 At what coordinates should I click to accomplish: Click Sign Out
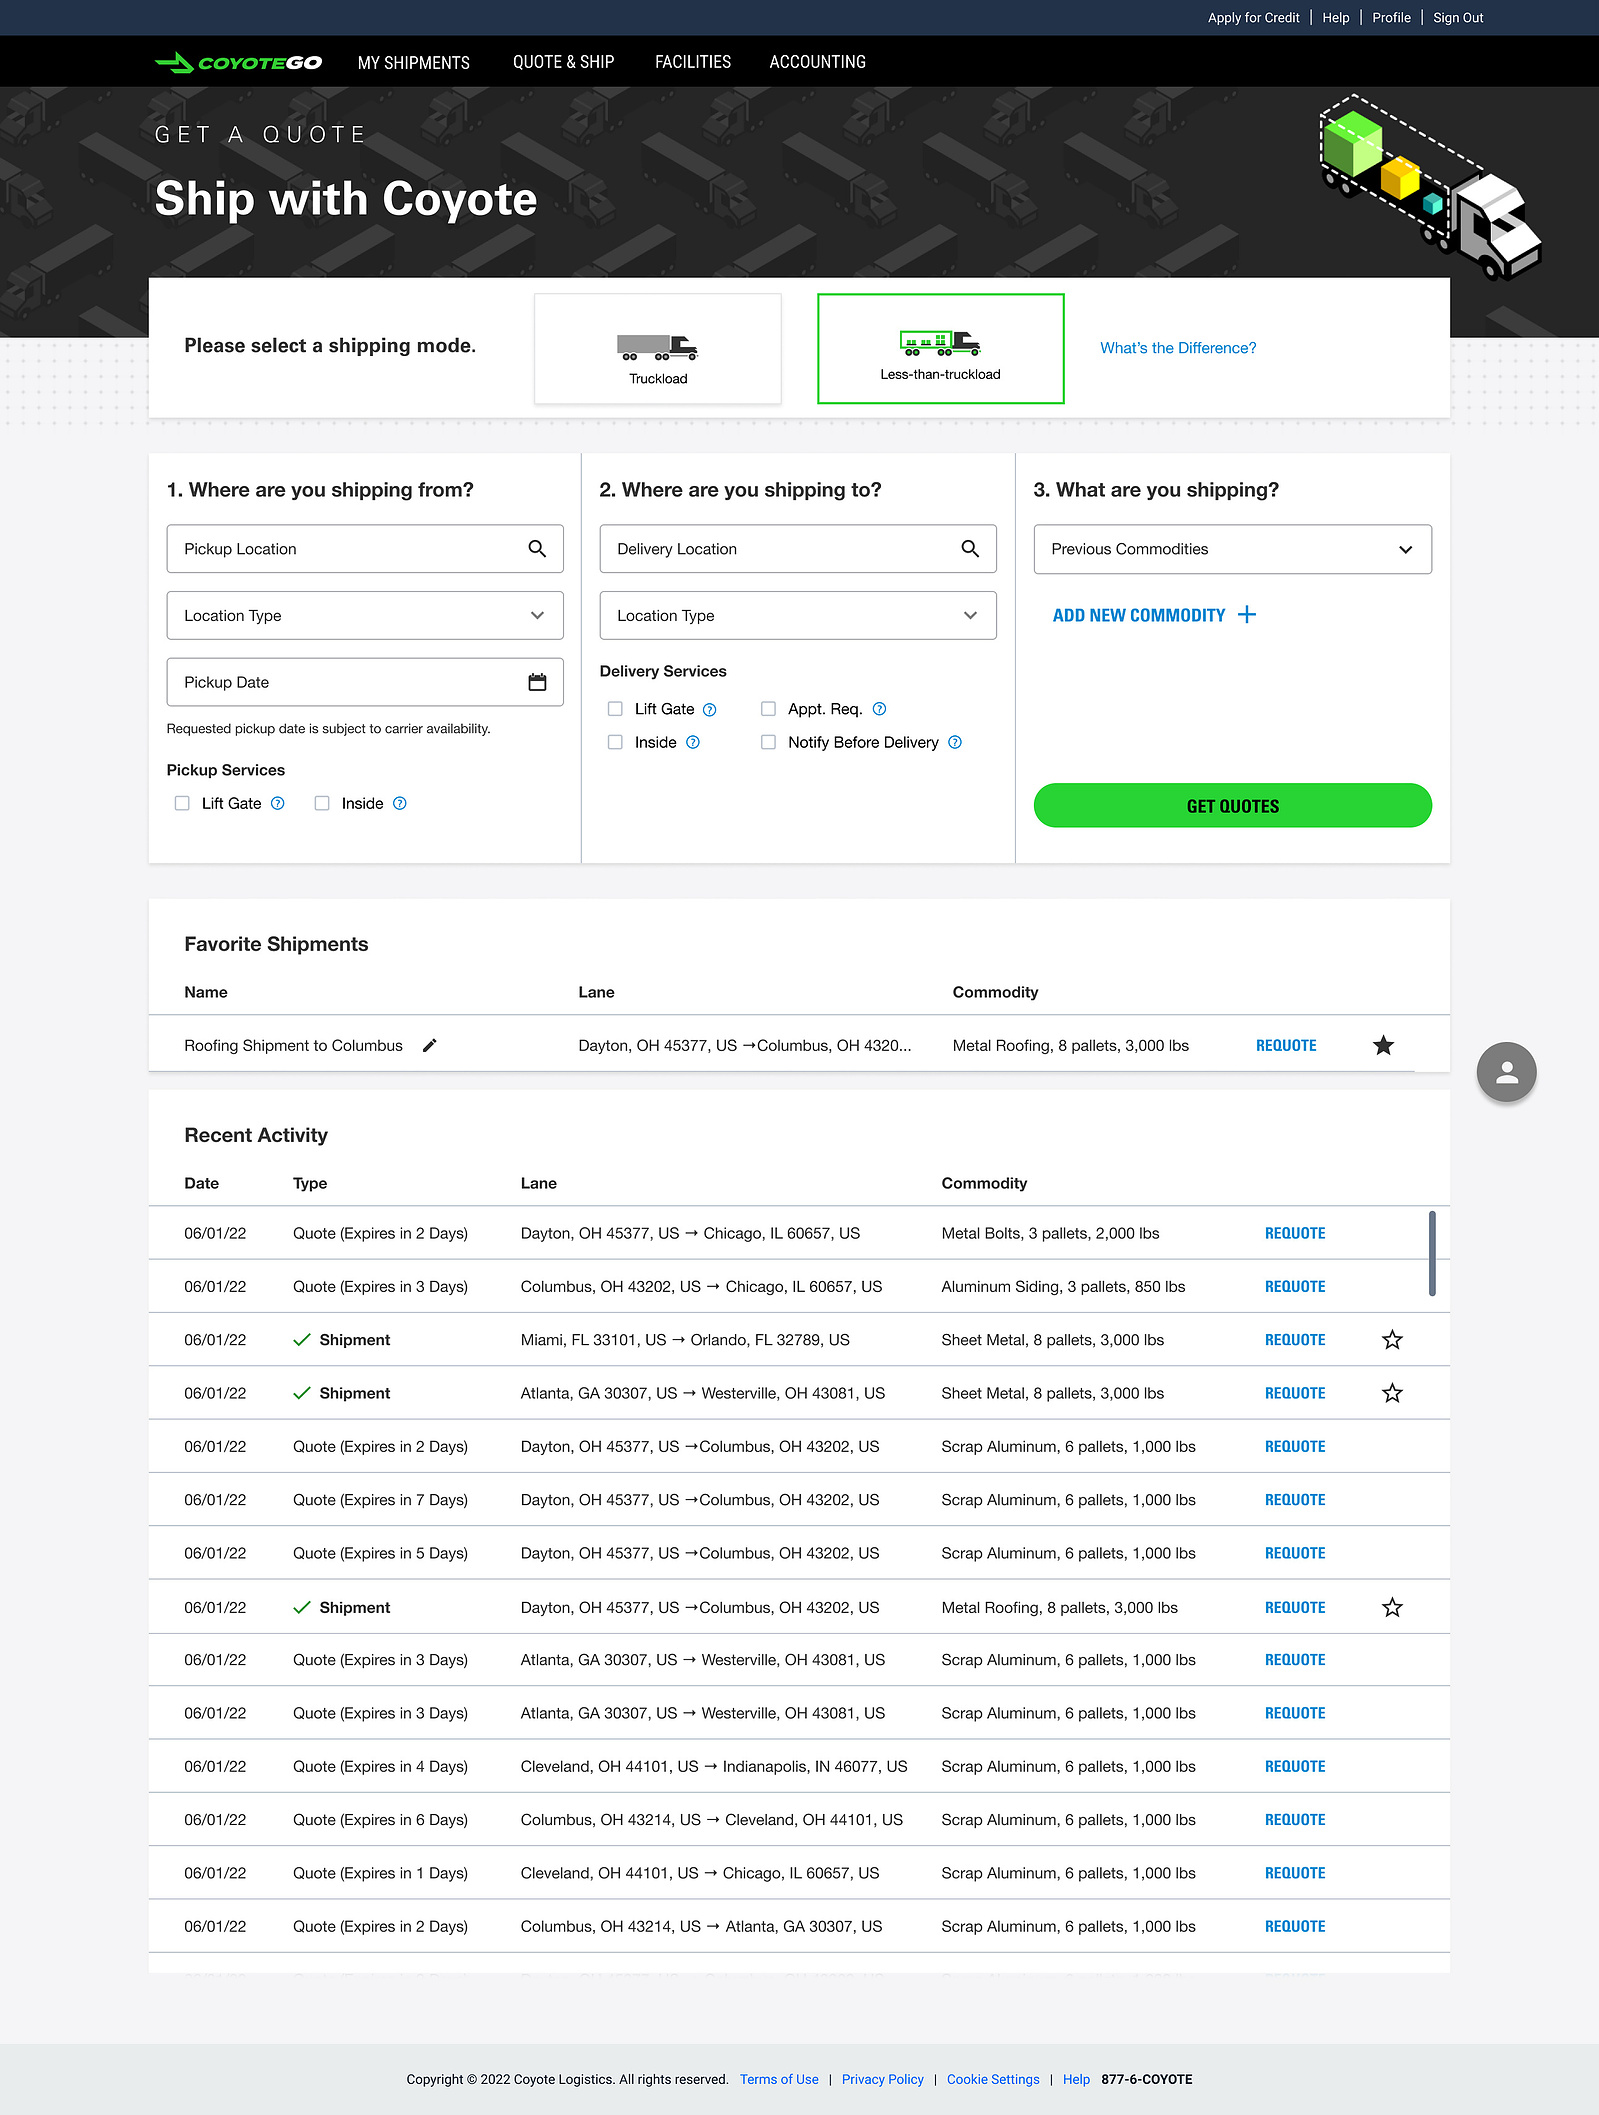1458,18
